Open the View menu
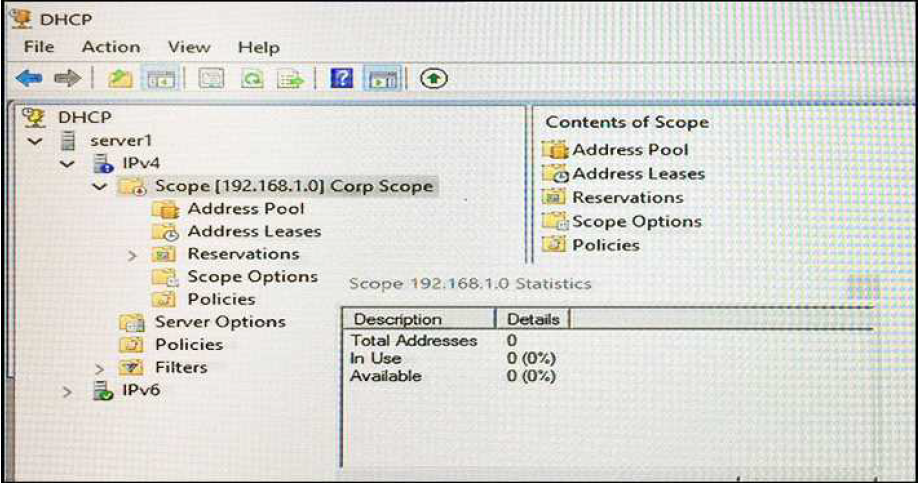The width and height of the screenshot is (918, 483). (x=189, y=47)
